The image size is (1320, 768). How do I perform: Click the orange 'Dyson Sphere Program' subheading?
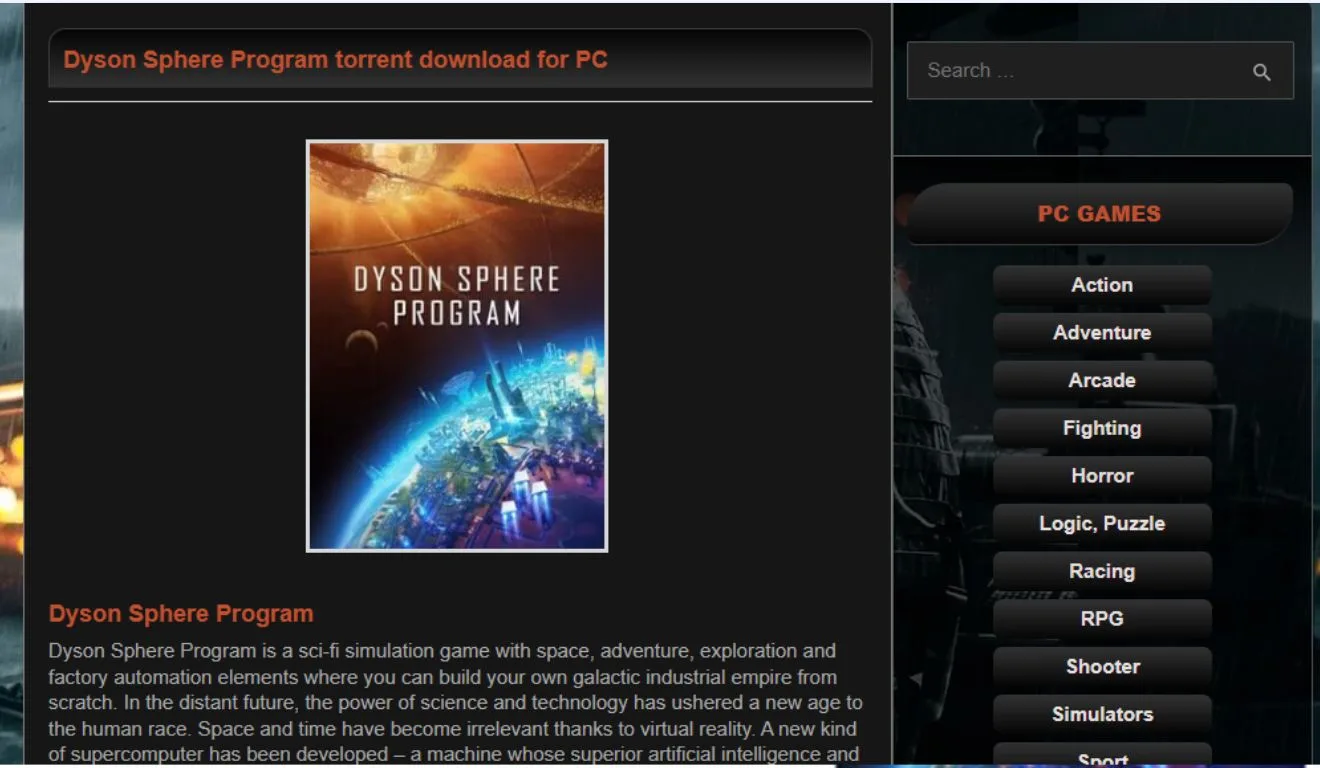coord(181,614)
